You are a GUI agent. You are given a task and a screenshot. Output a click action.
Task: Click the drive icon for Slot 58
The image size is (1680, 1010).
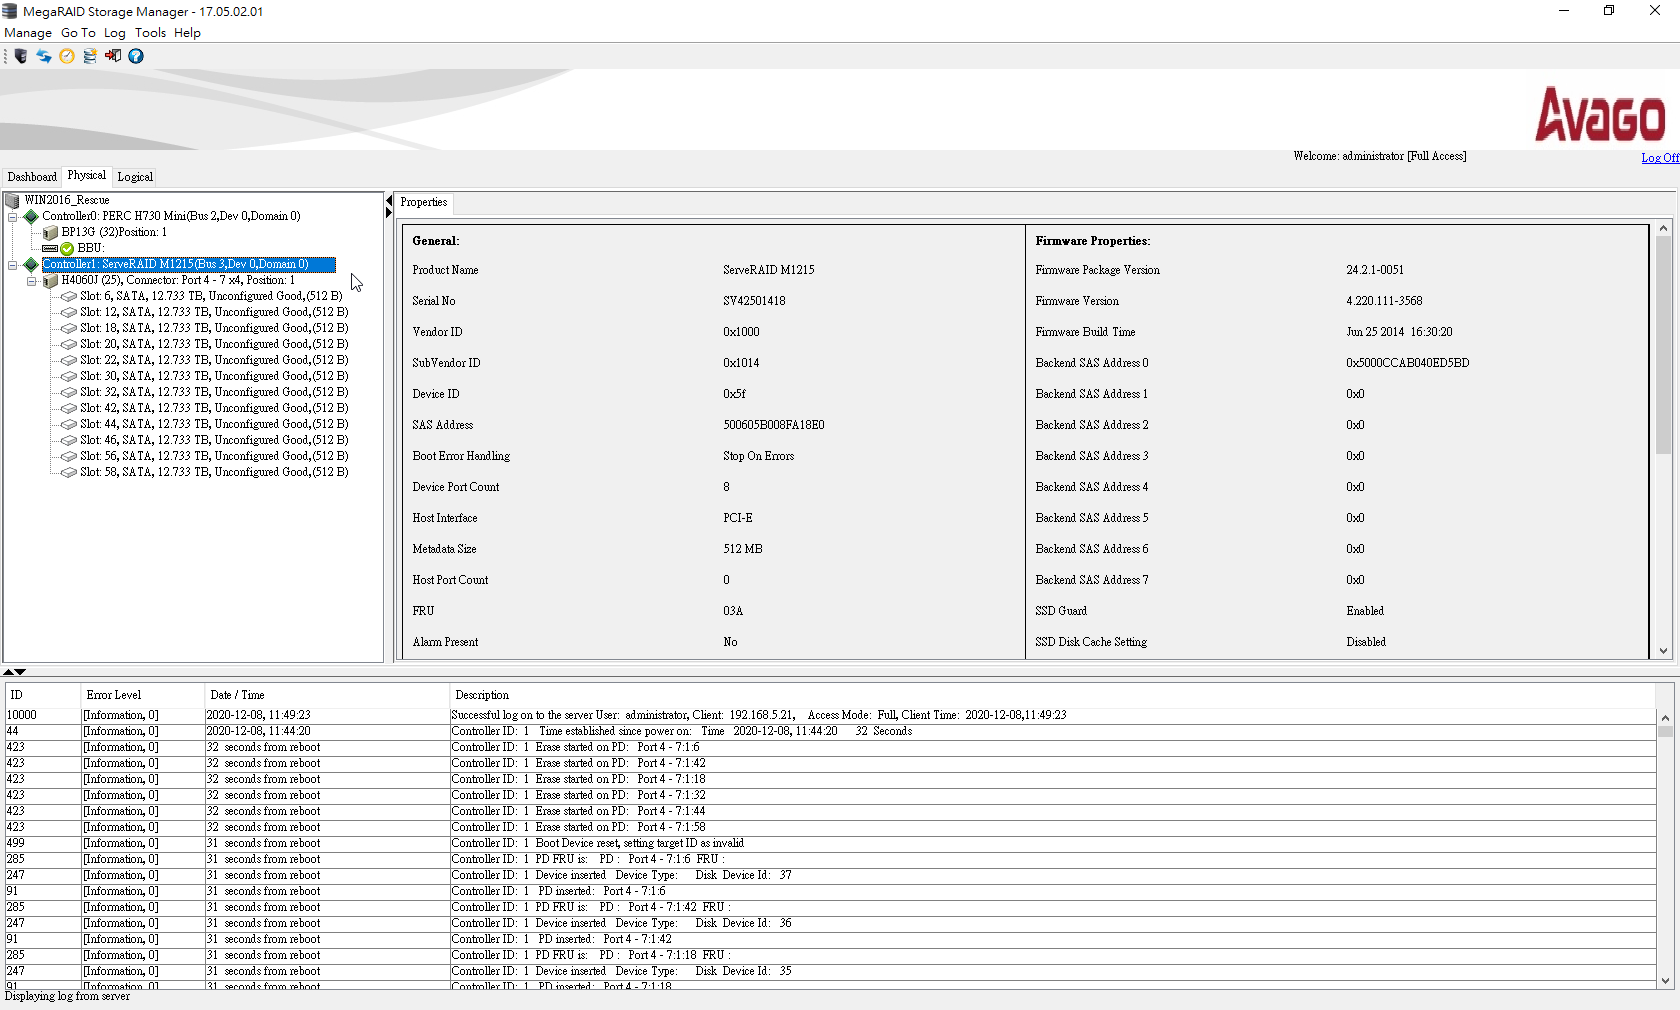(69, 472)
